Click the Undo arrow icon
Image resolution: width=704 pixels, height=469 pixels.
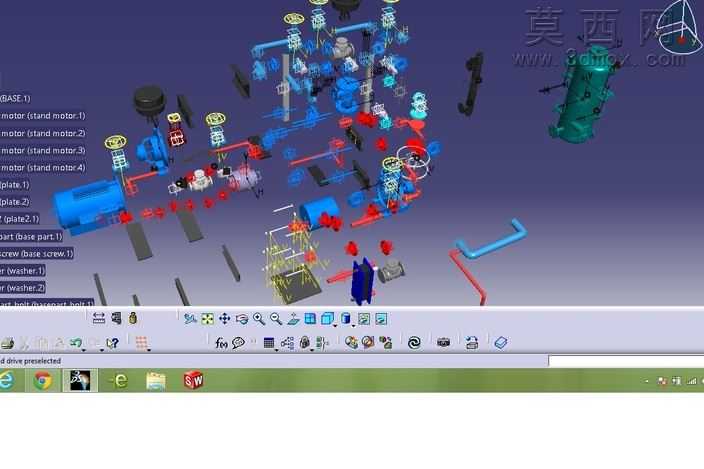click(x=75, y=343)
